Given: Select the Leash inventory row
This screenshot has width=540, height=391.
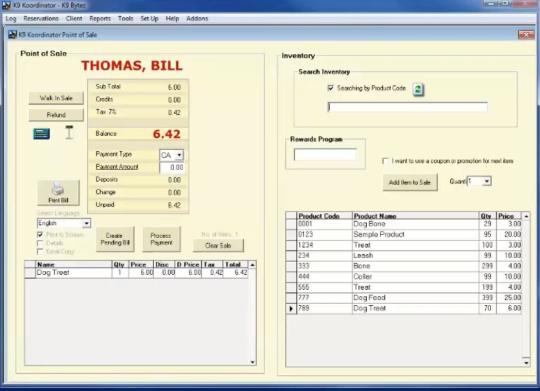Looking at the screenshot, I should 404,256.
